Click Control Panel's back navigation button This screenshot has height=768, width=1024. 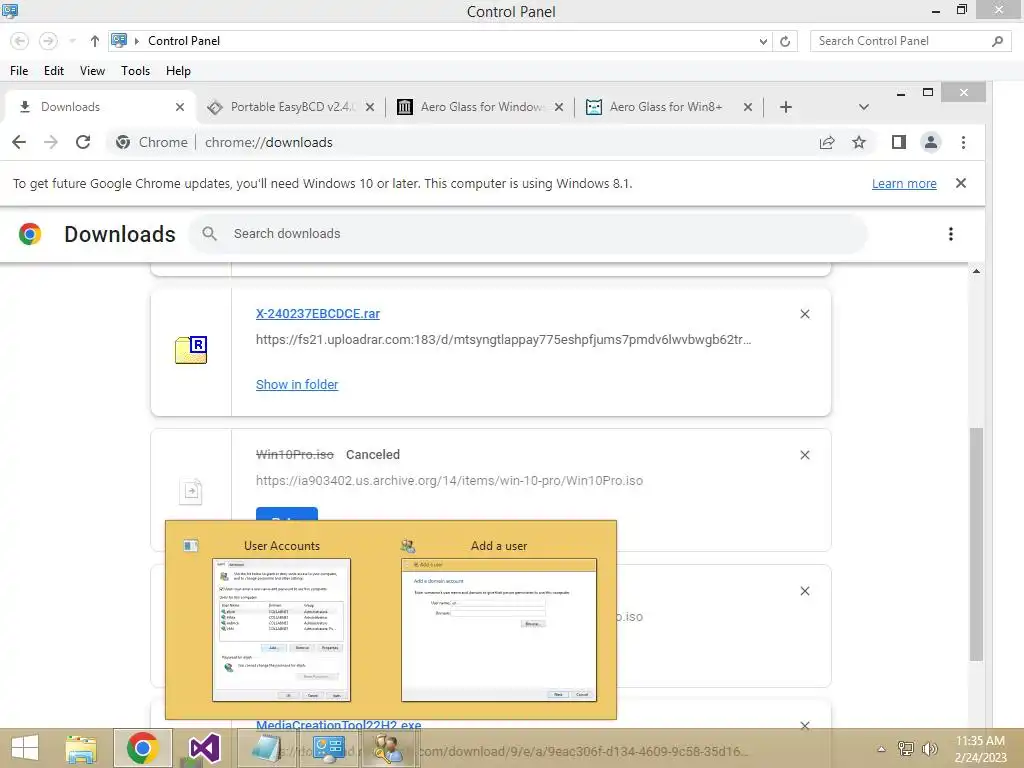(20, 41)
